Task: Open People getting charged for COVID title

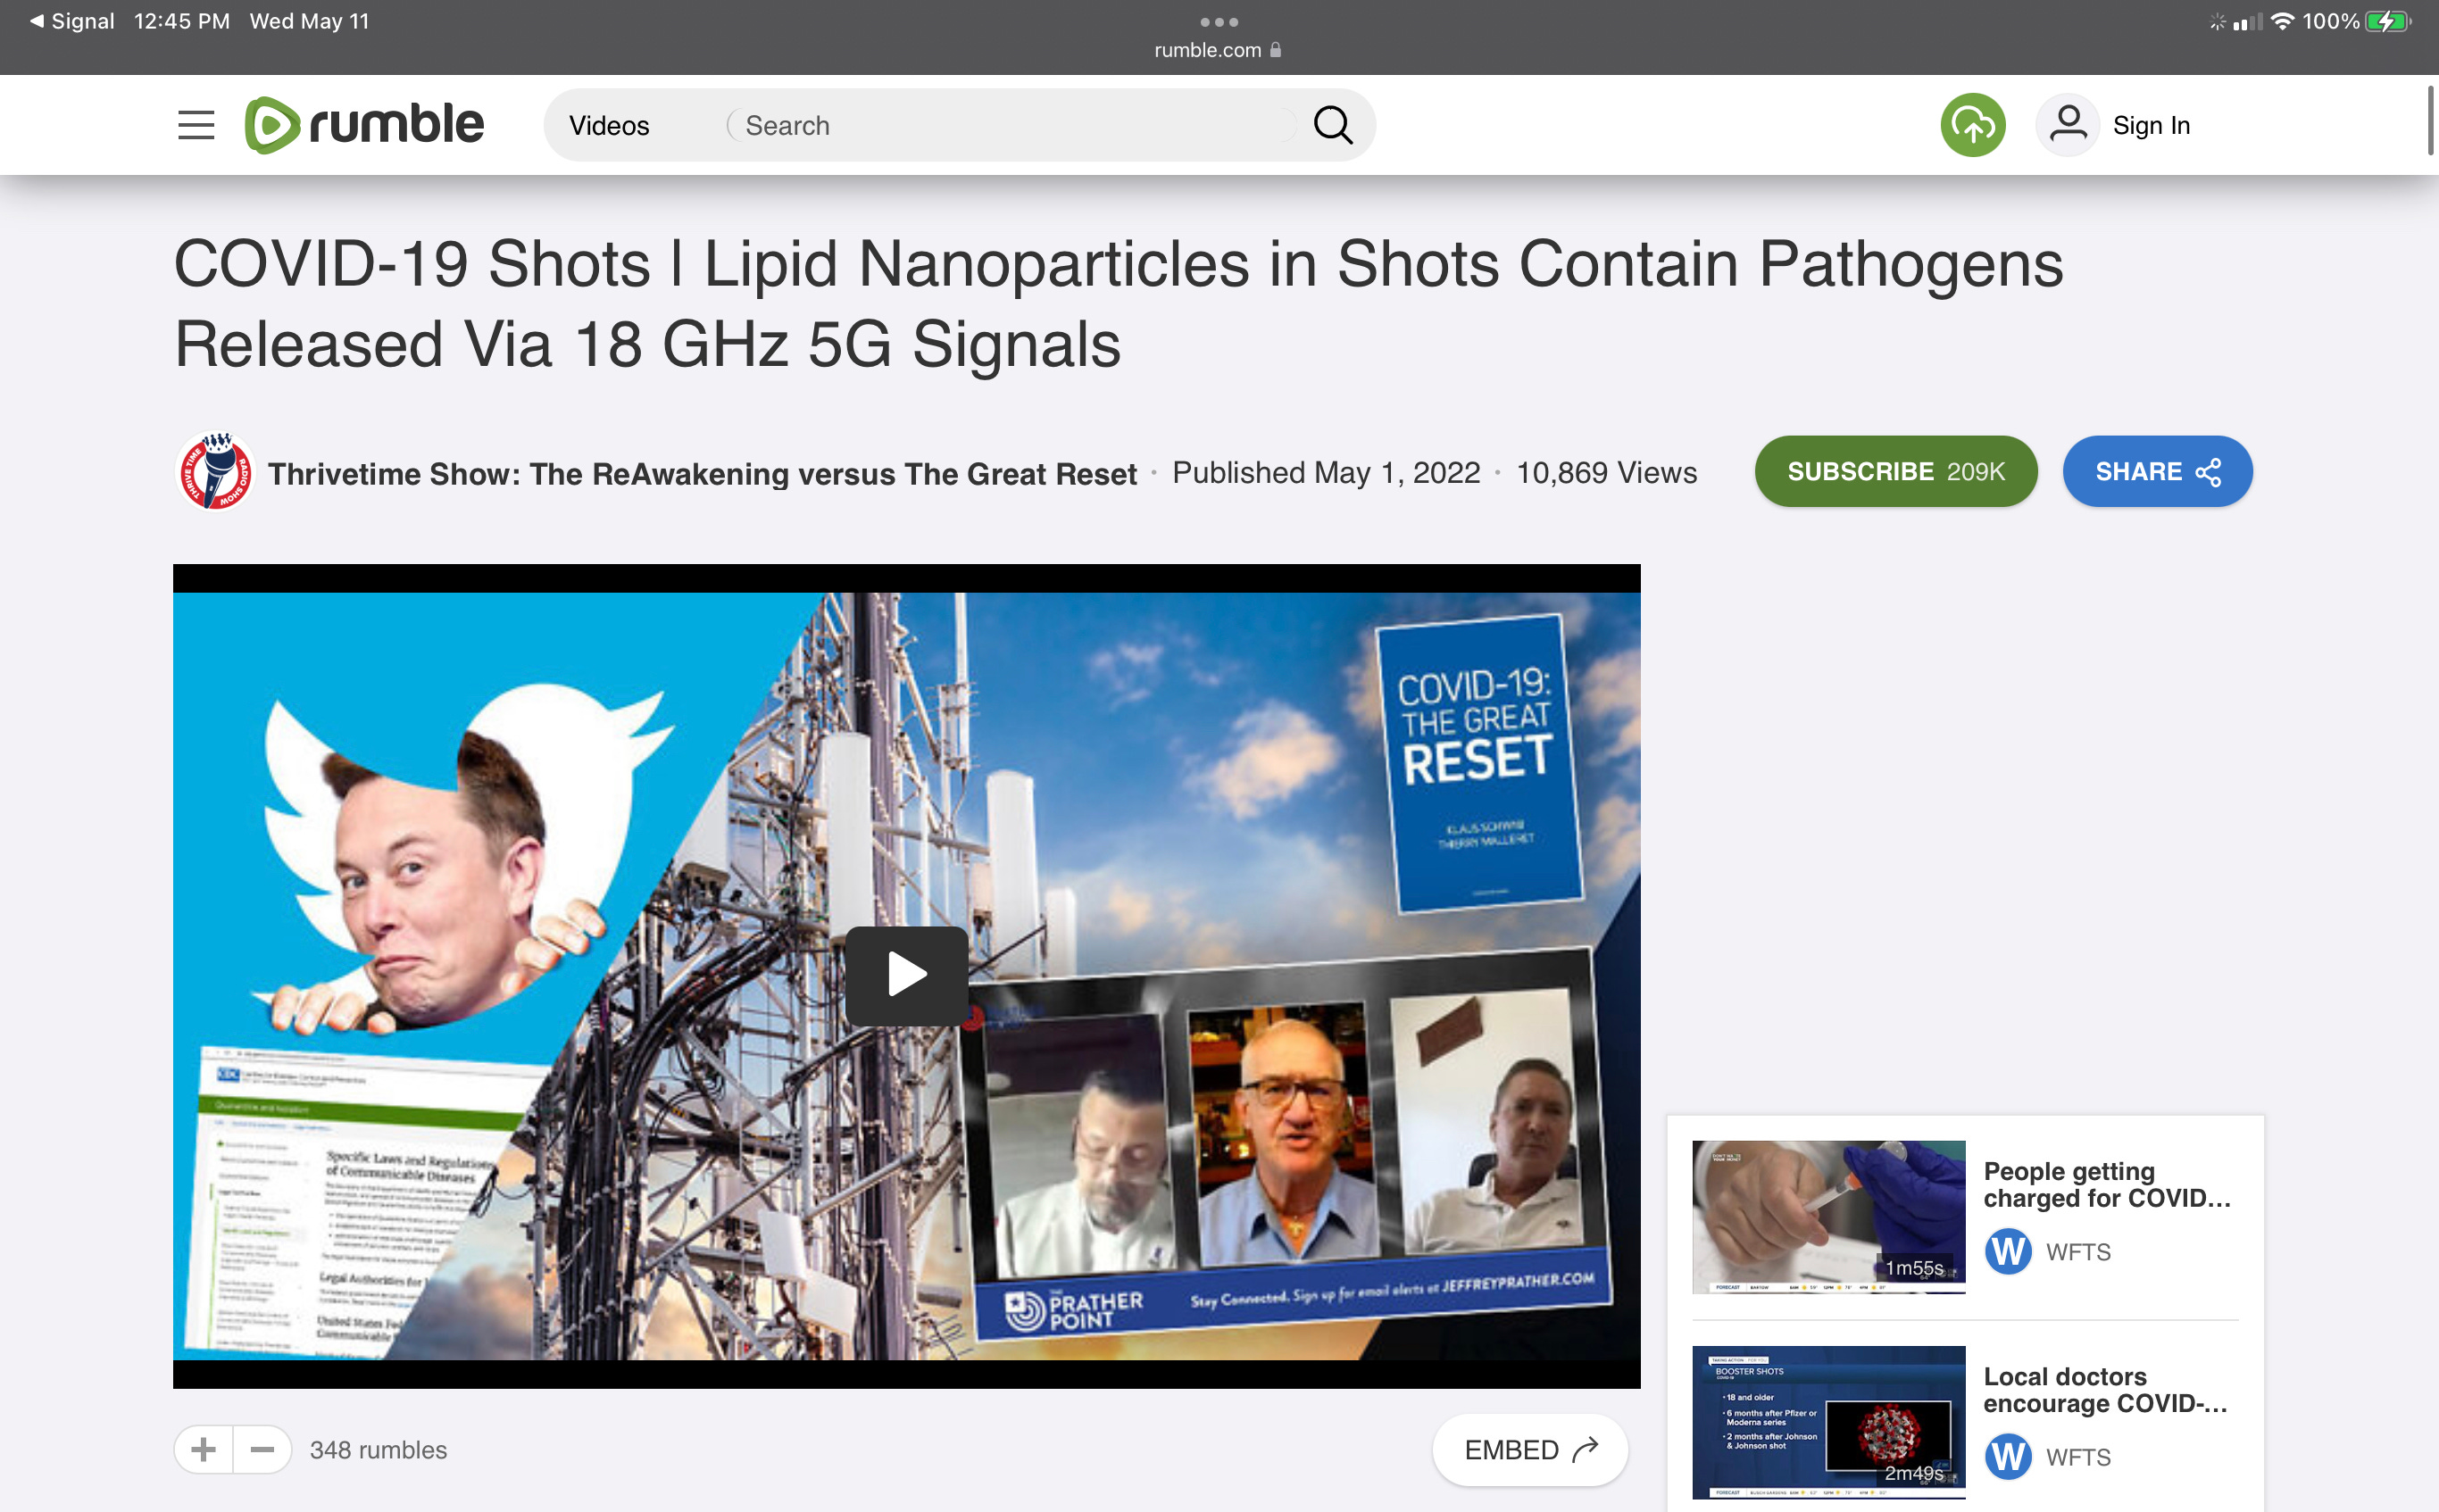Action: 2107,1184
